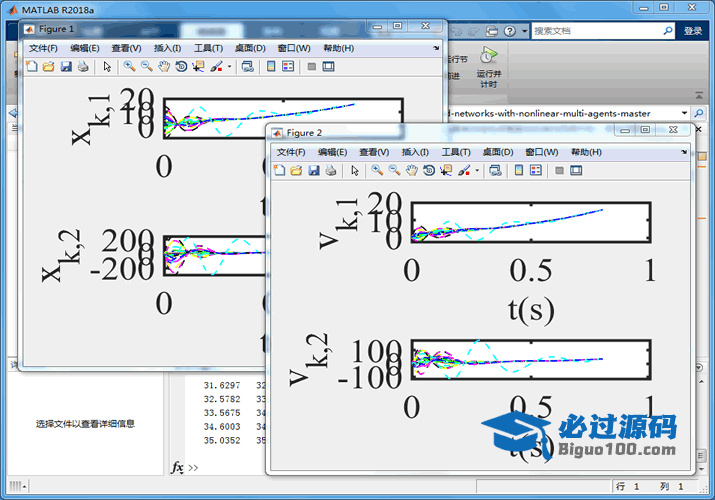Open 文件(F) menu in Figure 1

(43, 48)
